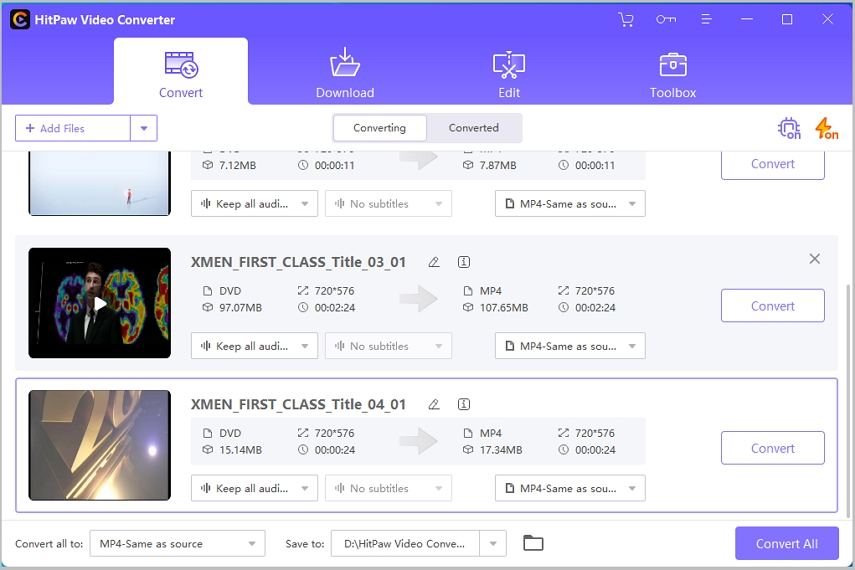This screenshot has height=570, width=855.
Task: Expand the Save to path dropdown arrow
Action: tap(493, 543)
